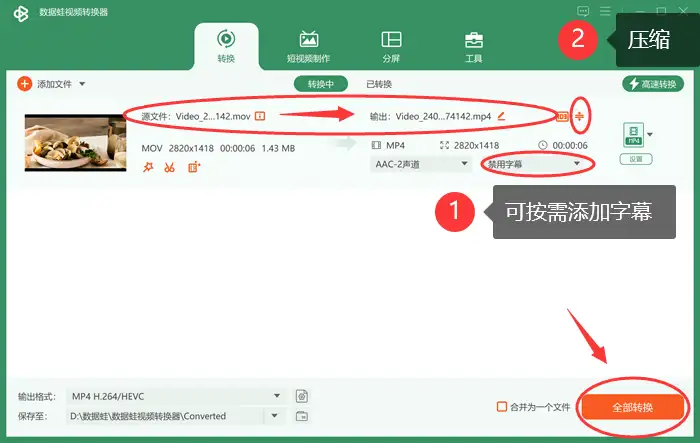The image size is (700, 443).
Task: Click output name Video_240...74142.mp4
Action: pos(443,117)
